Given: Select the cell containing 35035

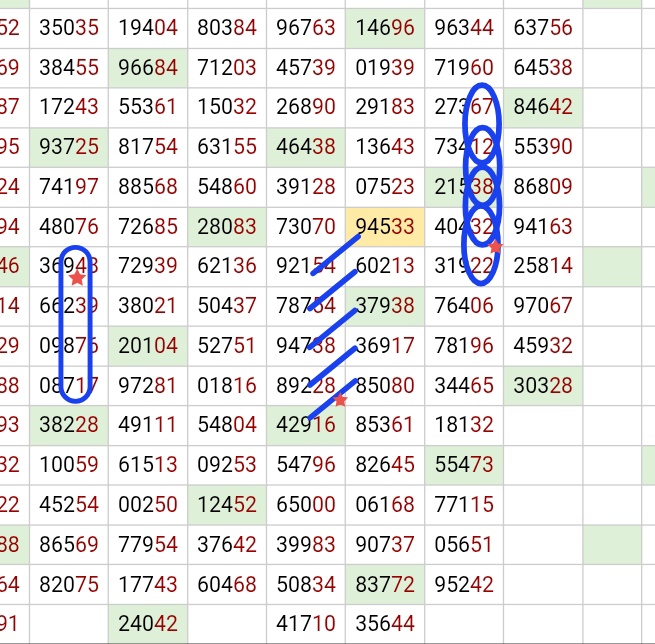Looking at the screenshot, I should (69, 28).
